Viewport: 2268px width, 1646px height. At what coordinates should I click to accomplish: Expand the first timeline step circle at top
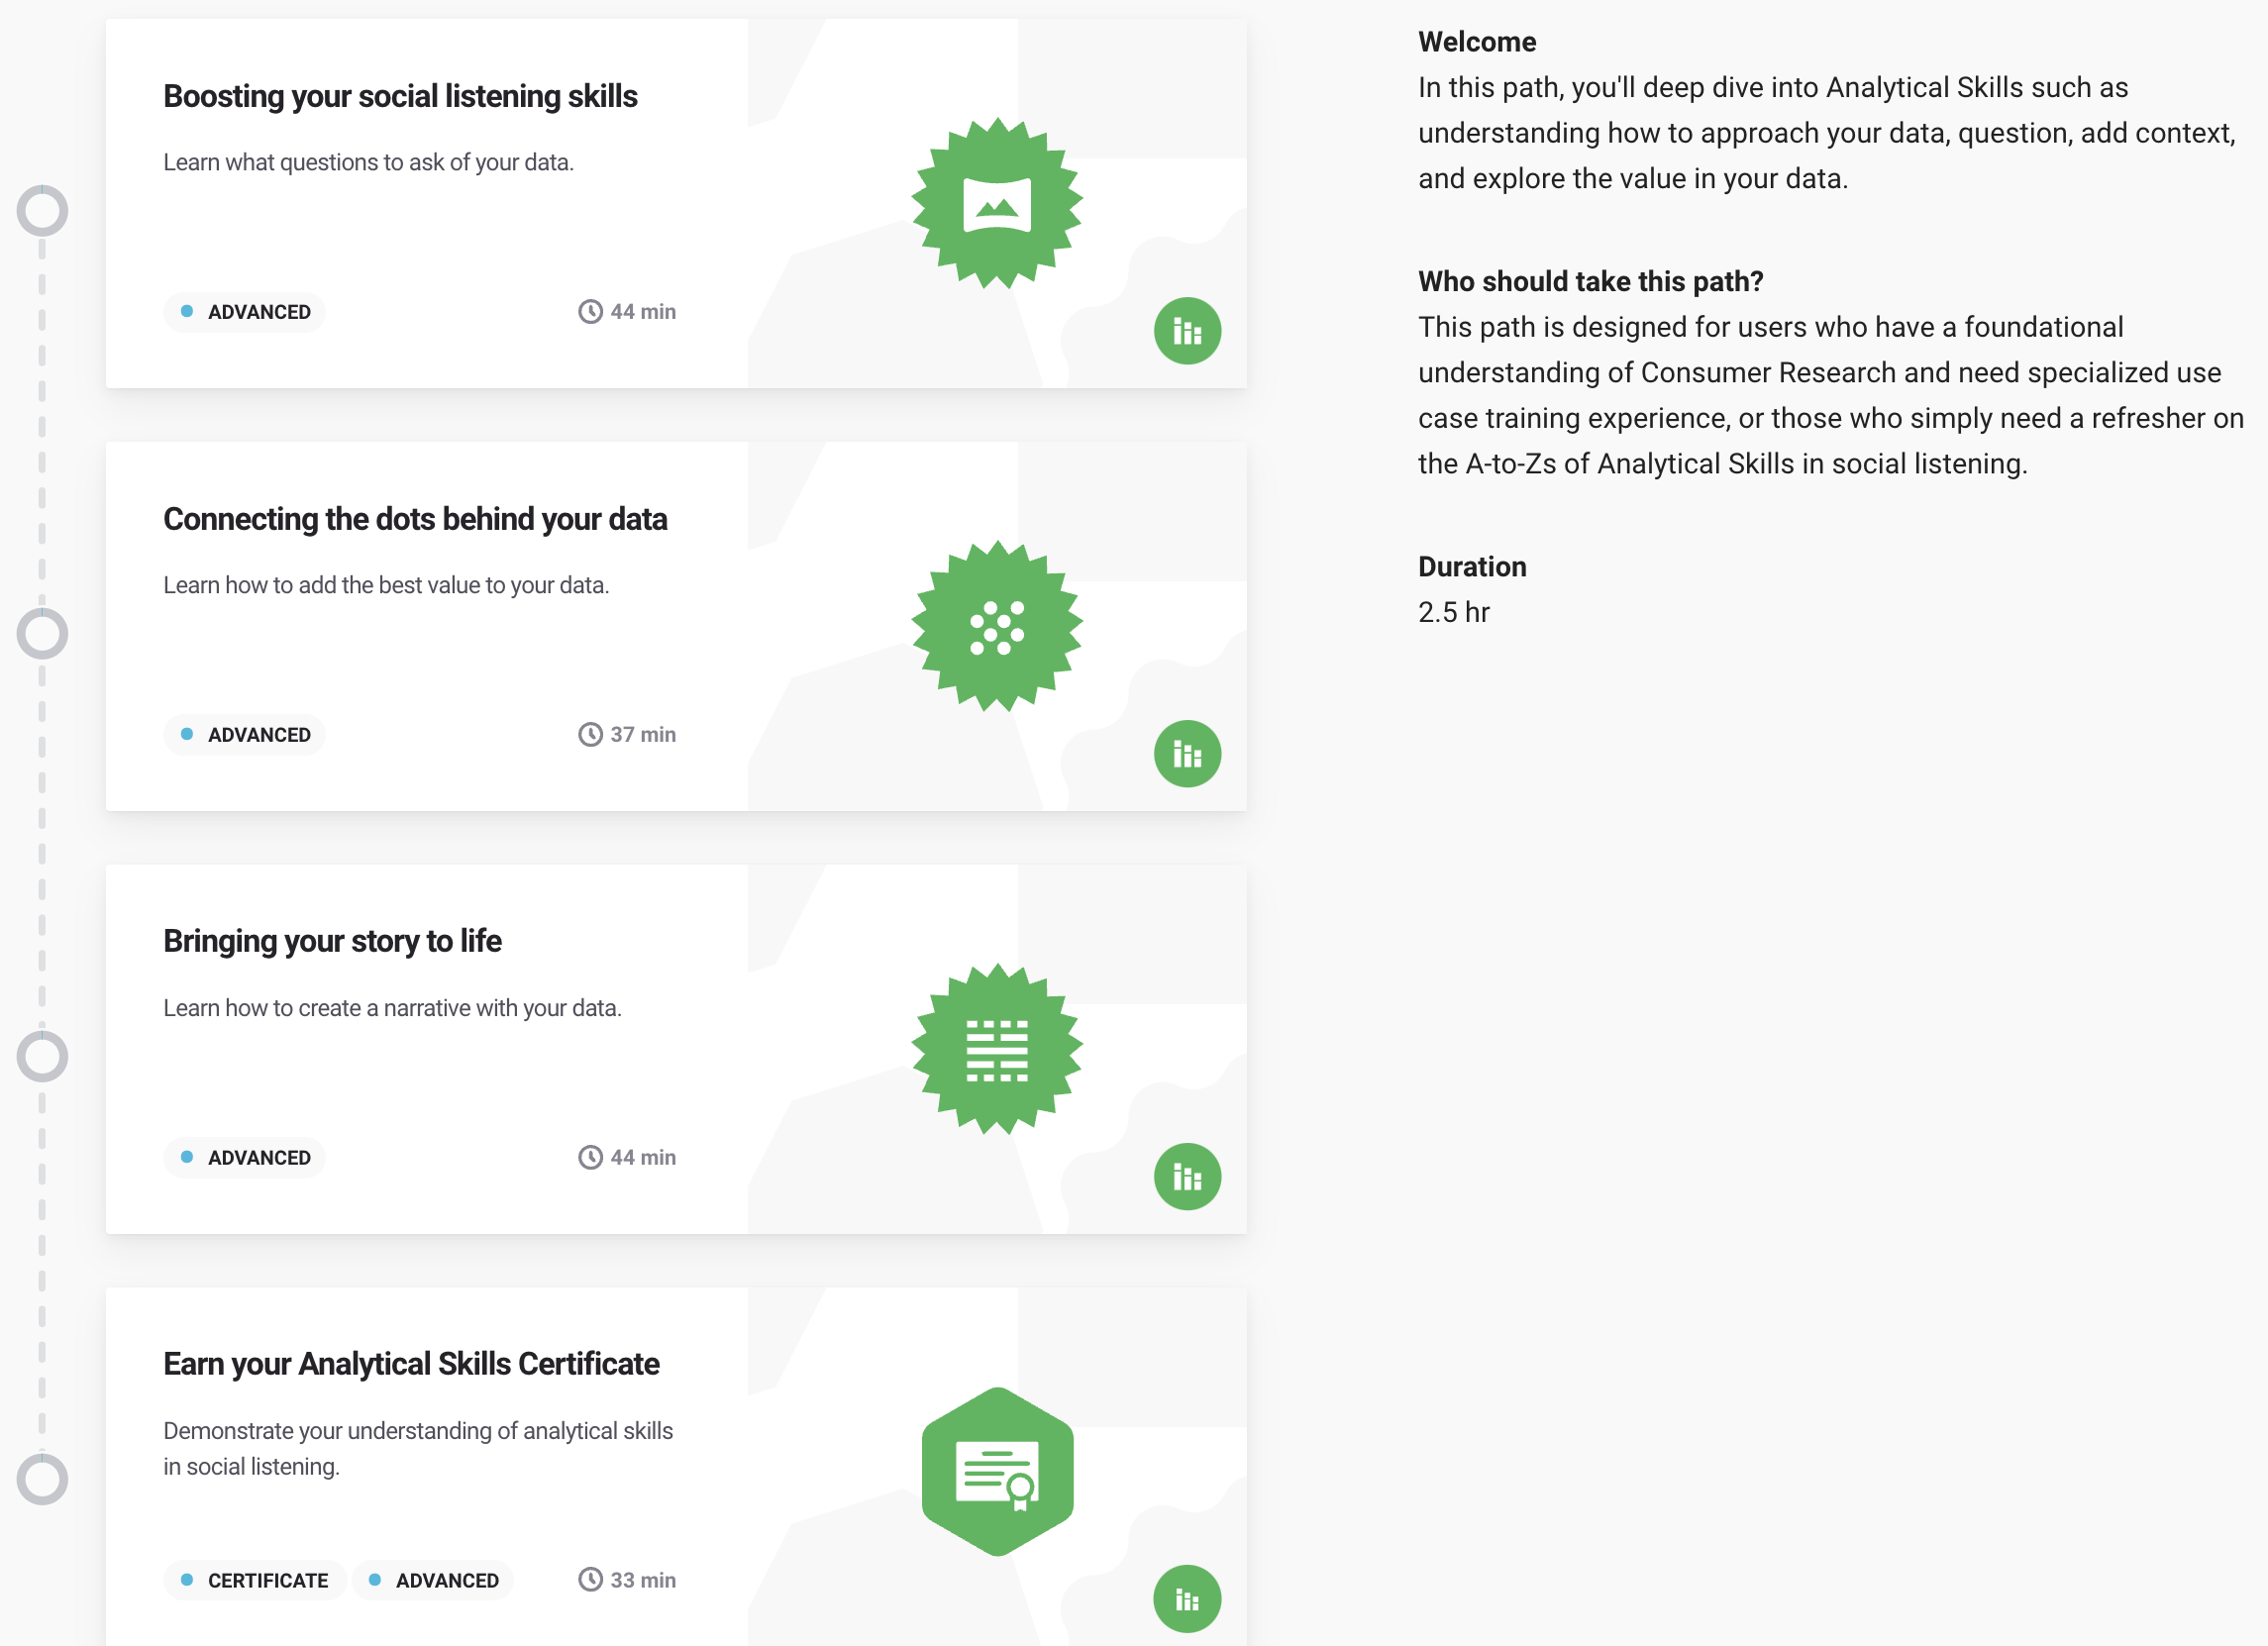[x=43, y=211]
